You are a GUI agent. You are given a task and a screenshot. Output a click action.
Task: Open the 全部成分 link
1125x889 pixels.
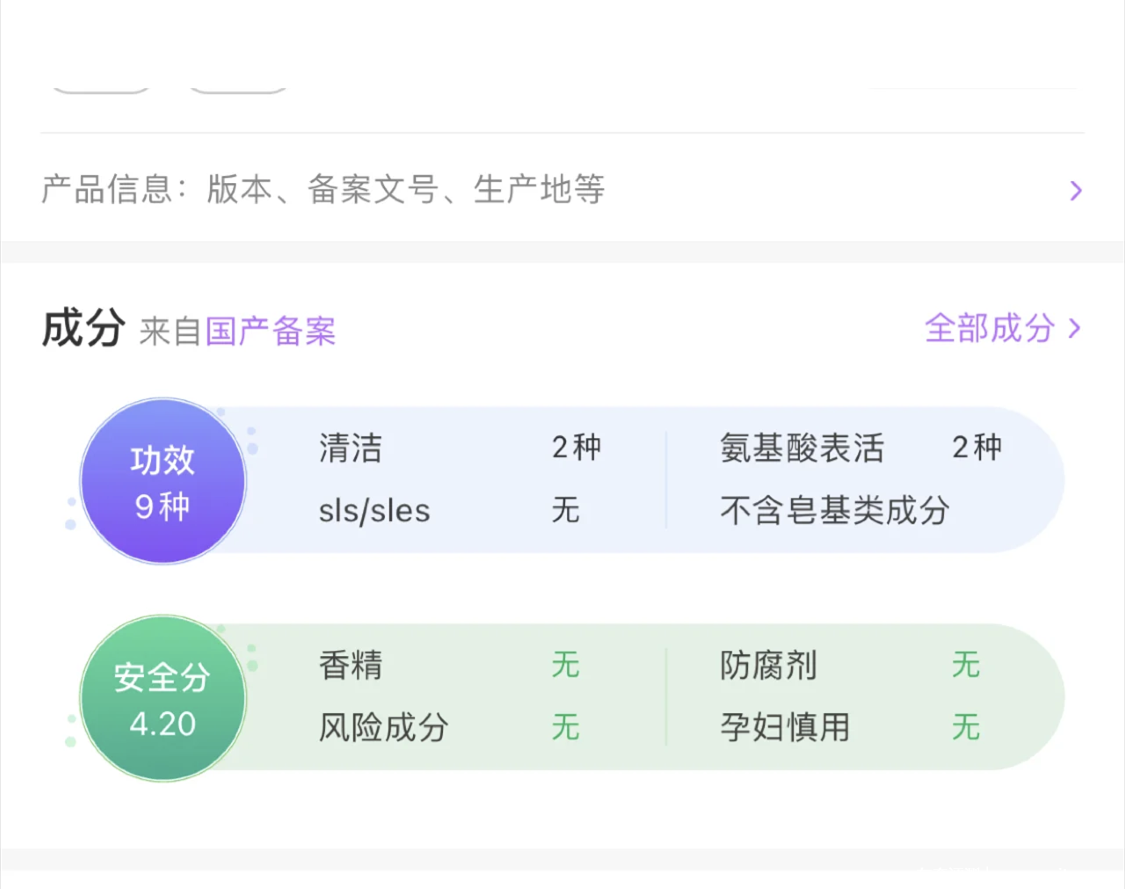pyautogui.click(x=989, y=328)
